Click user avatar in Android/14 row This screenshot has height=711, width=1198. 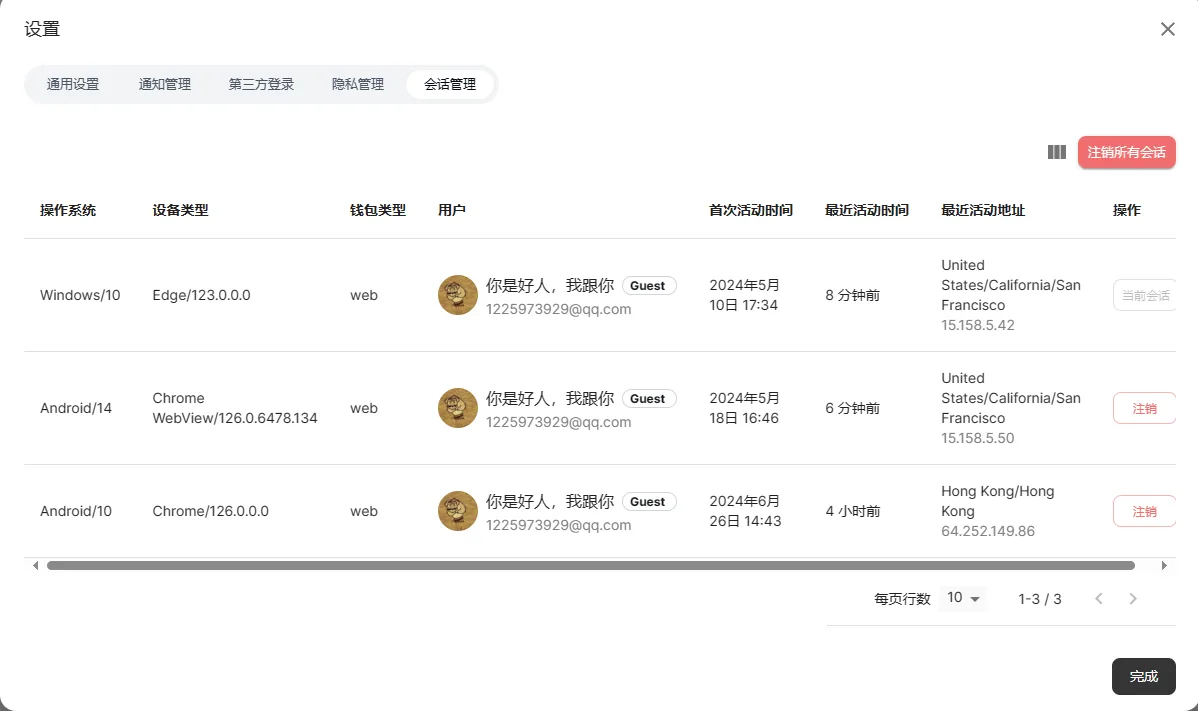[458, 408]
